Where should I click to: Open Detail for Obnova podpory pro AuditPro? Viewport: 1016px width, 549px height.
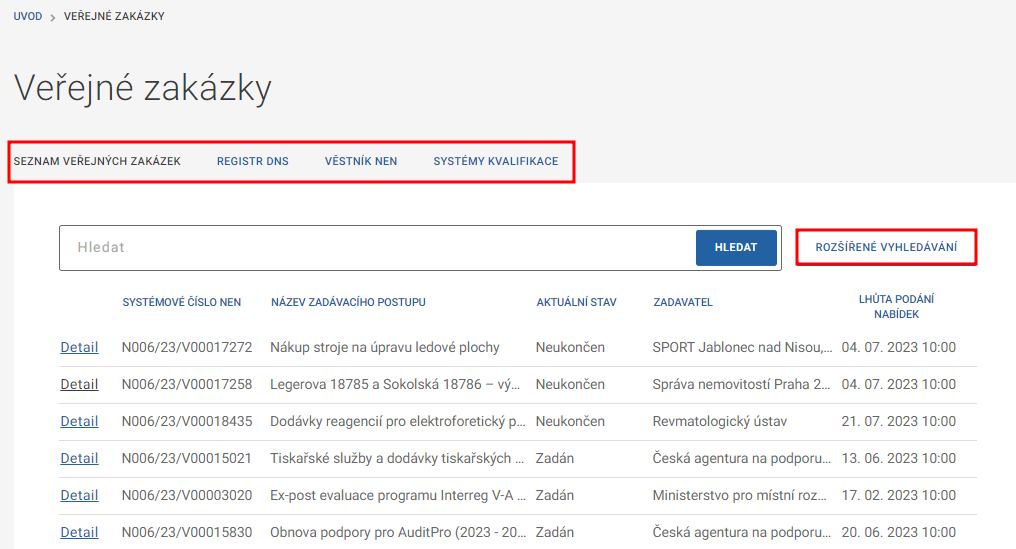click(x=79, y=533)
